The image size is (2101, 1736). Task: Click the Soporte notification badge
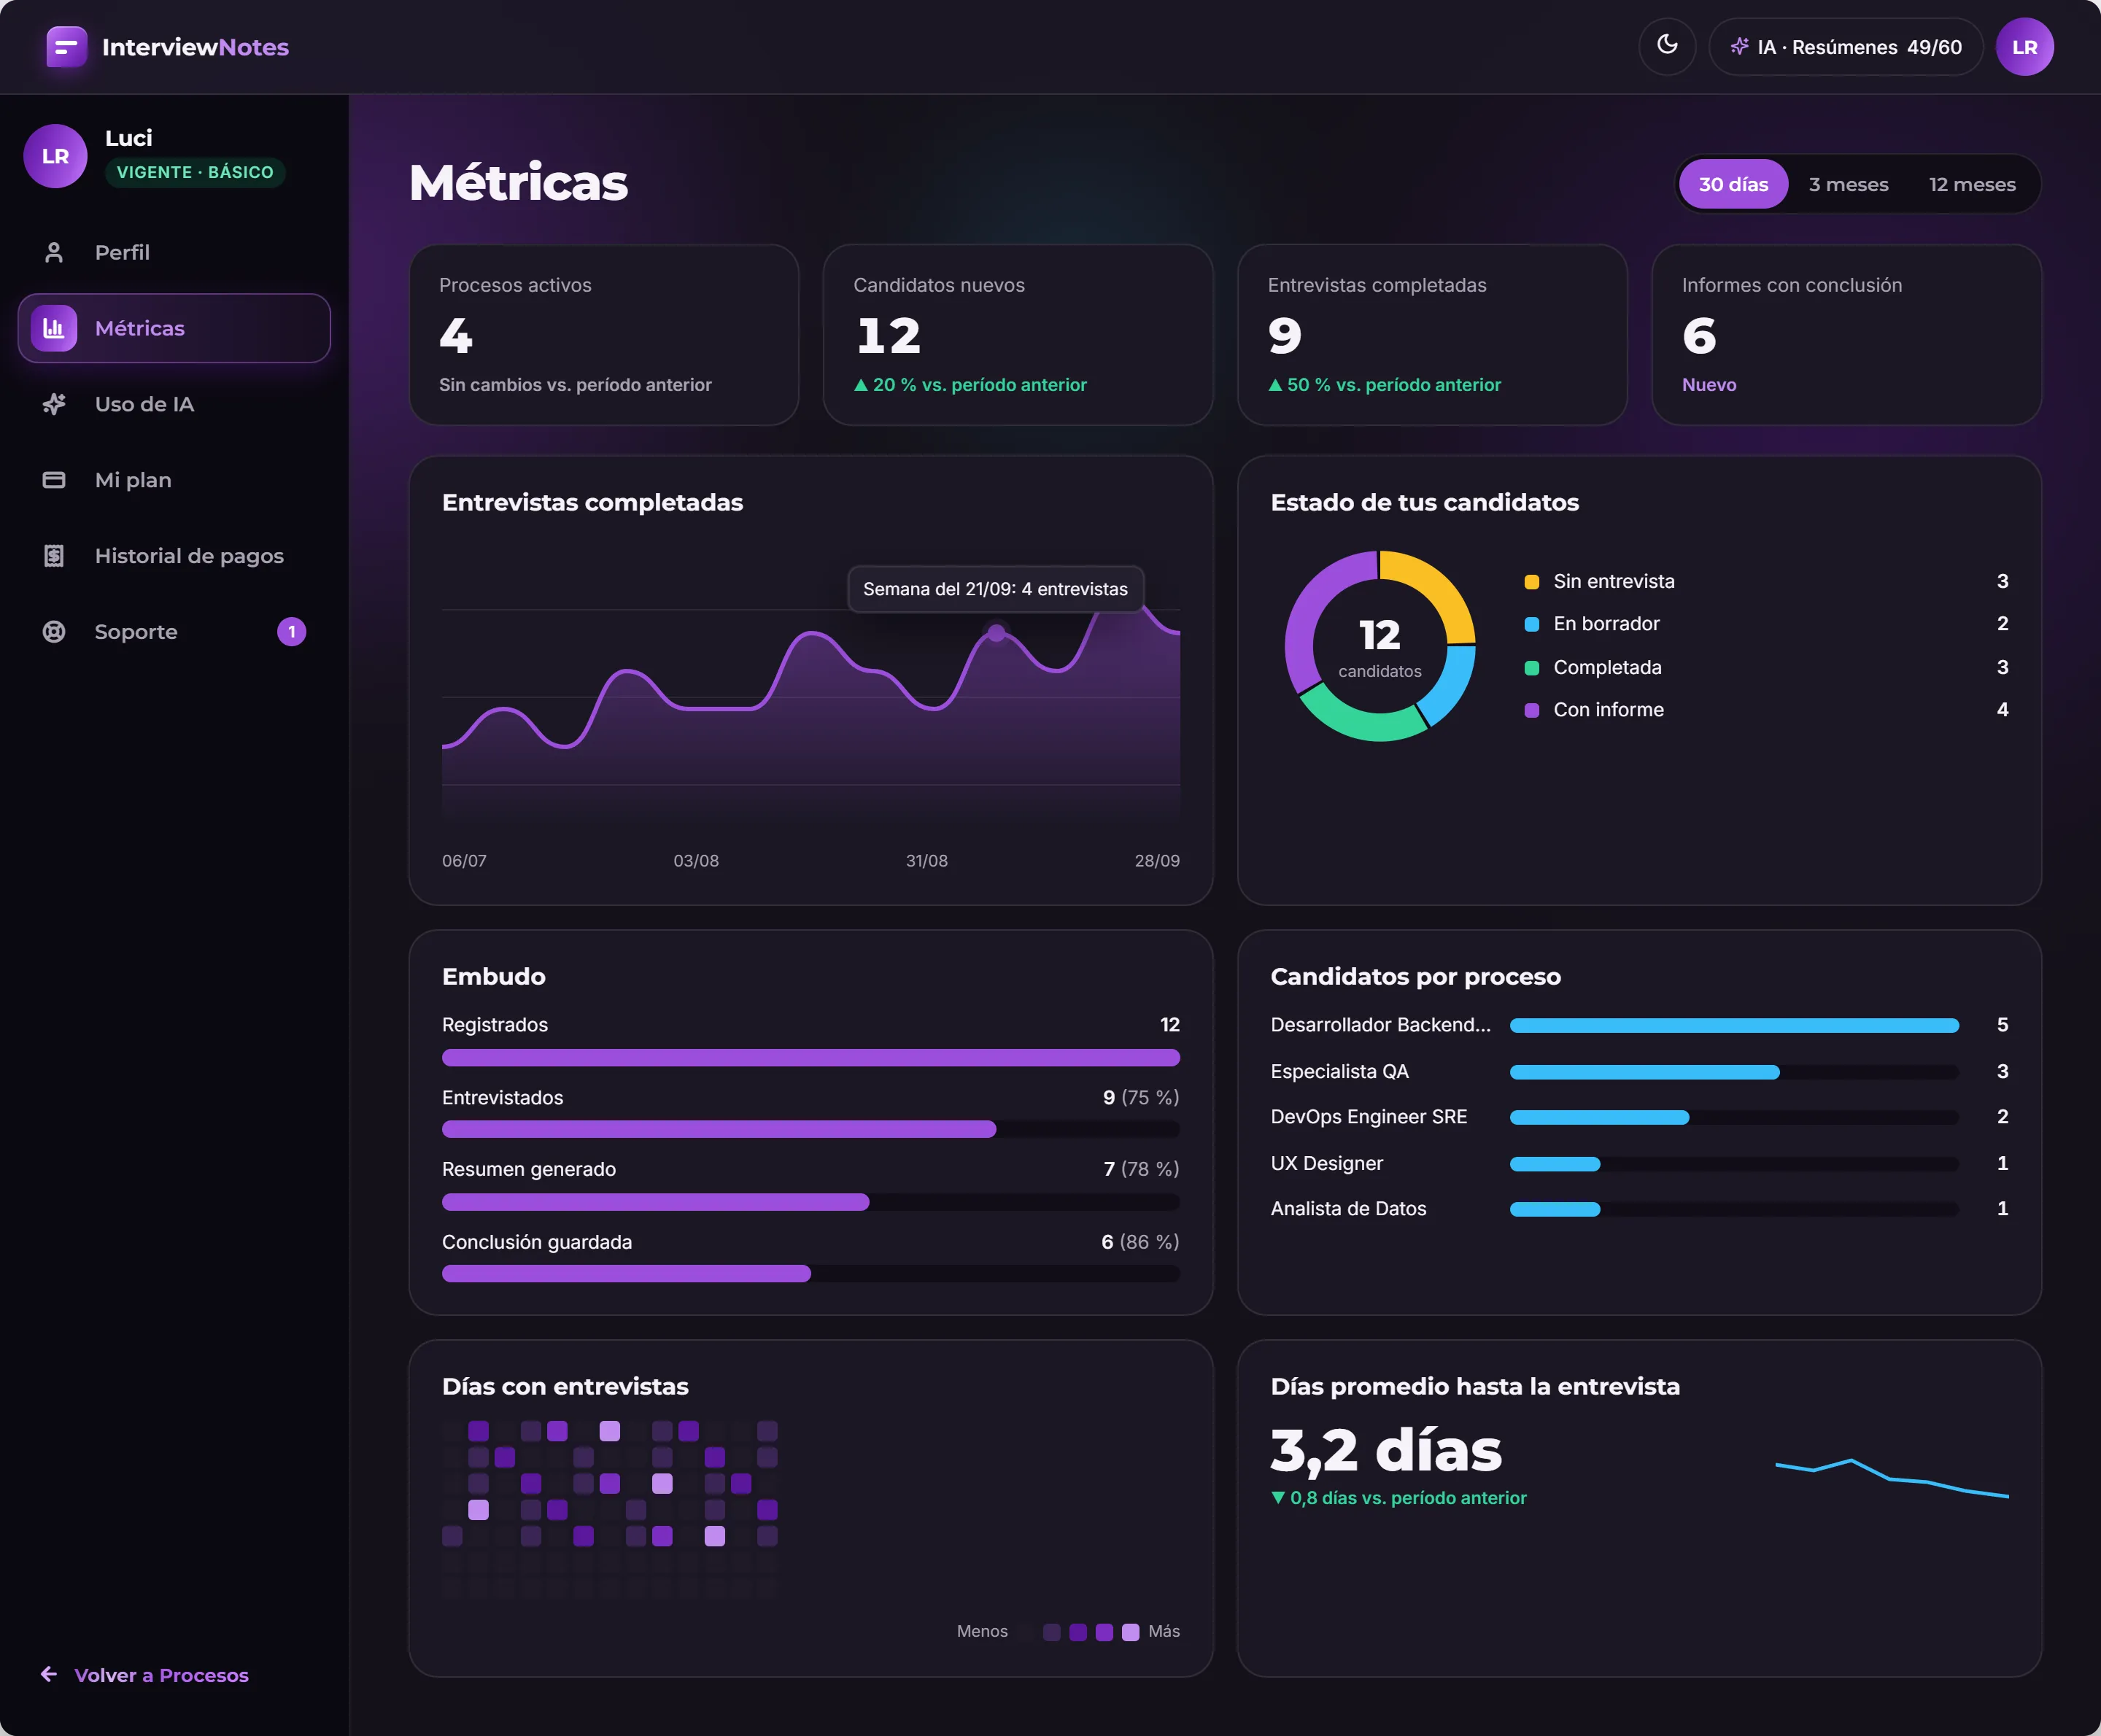[291, 632]
